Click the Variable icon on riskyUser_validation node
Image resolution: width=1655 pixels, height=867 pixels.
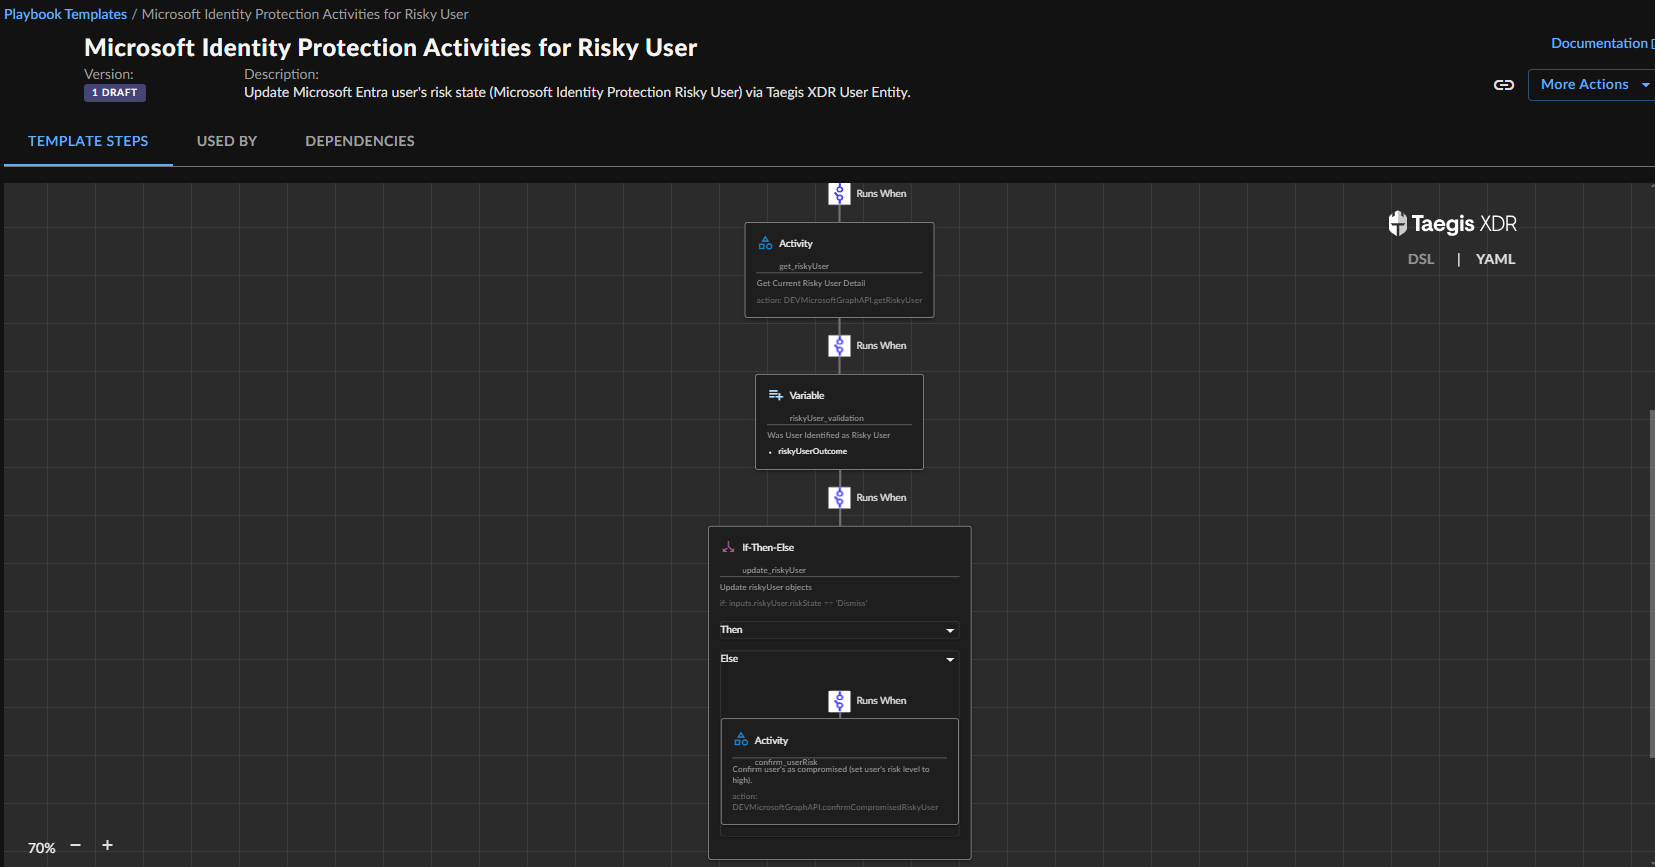[775, 395]
